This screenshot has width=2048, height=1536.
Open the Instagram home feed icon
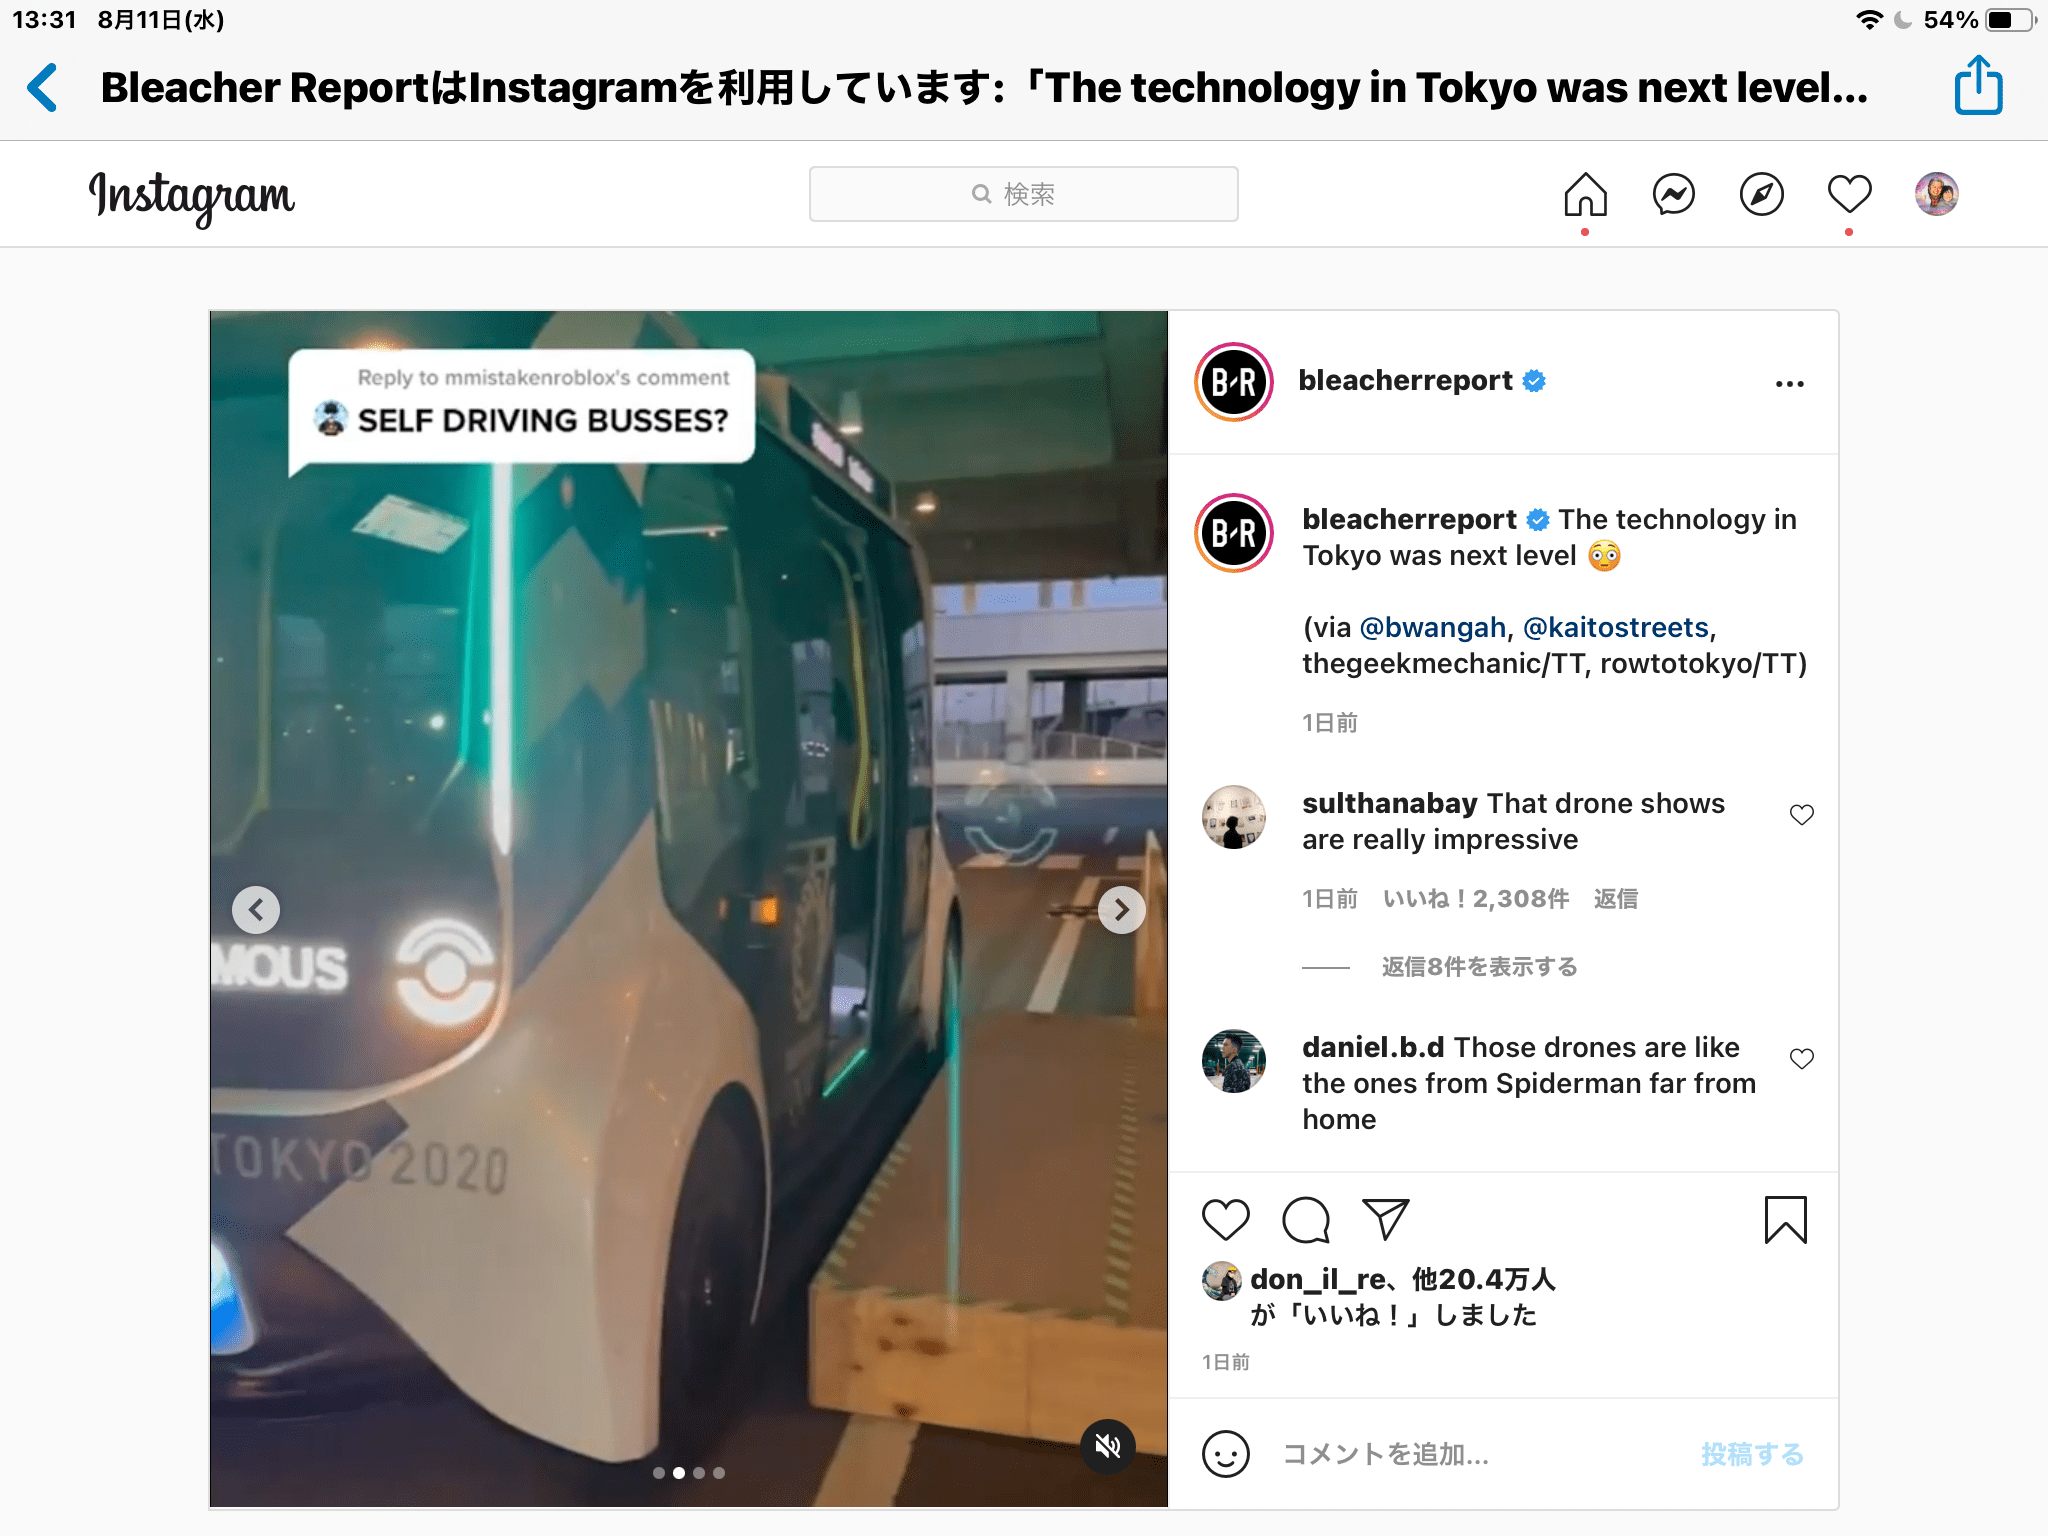click(x=1585, y=194)
